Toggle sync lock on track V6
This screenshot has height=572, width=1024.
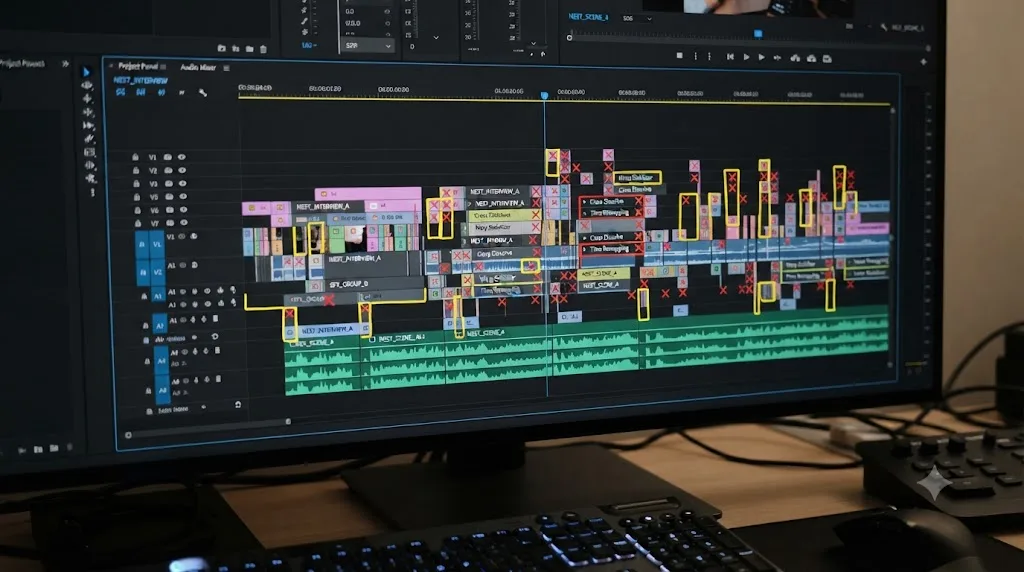point(169,210)
